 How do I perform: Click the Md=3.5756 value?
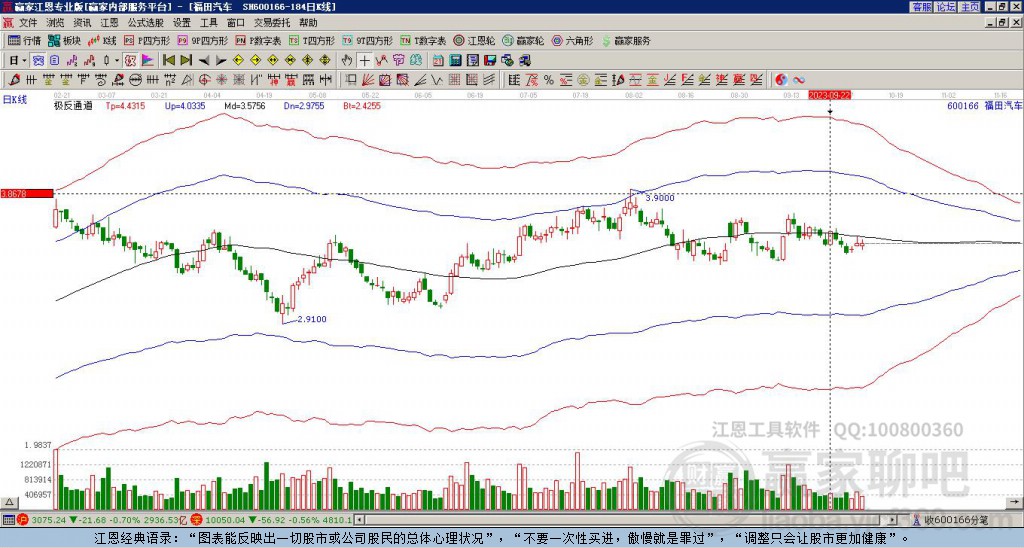245,106
